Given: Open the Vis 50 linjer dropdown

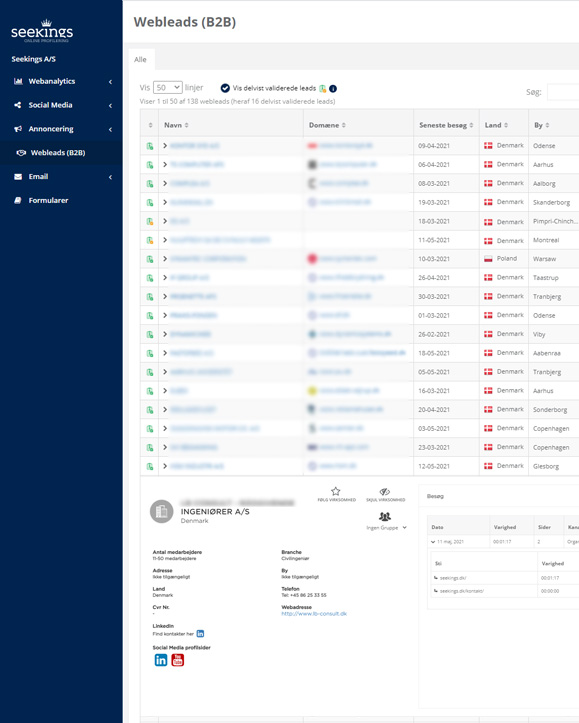Looking at the screenshot, I should pos(168,88).
